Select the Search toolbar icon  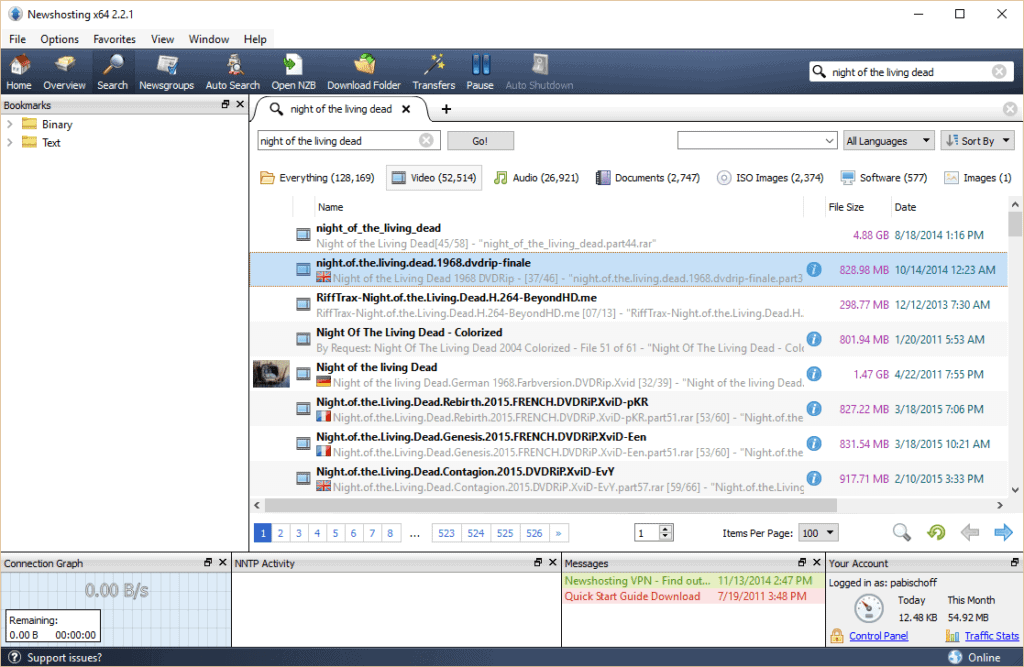click(112, 72)
